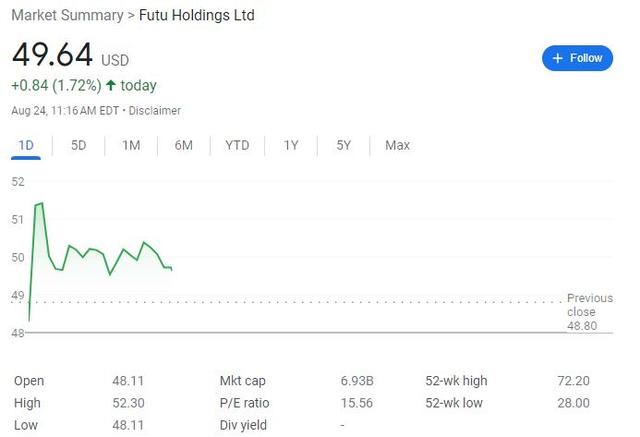
Task: Click the Mkt cap label
Action: pos(240,381)
